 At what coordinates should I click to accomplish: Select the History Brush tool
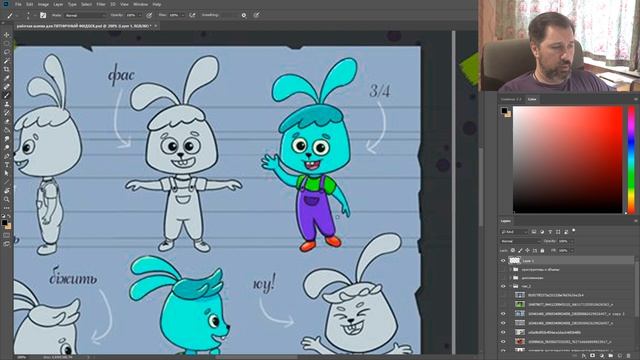7,113
